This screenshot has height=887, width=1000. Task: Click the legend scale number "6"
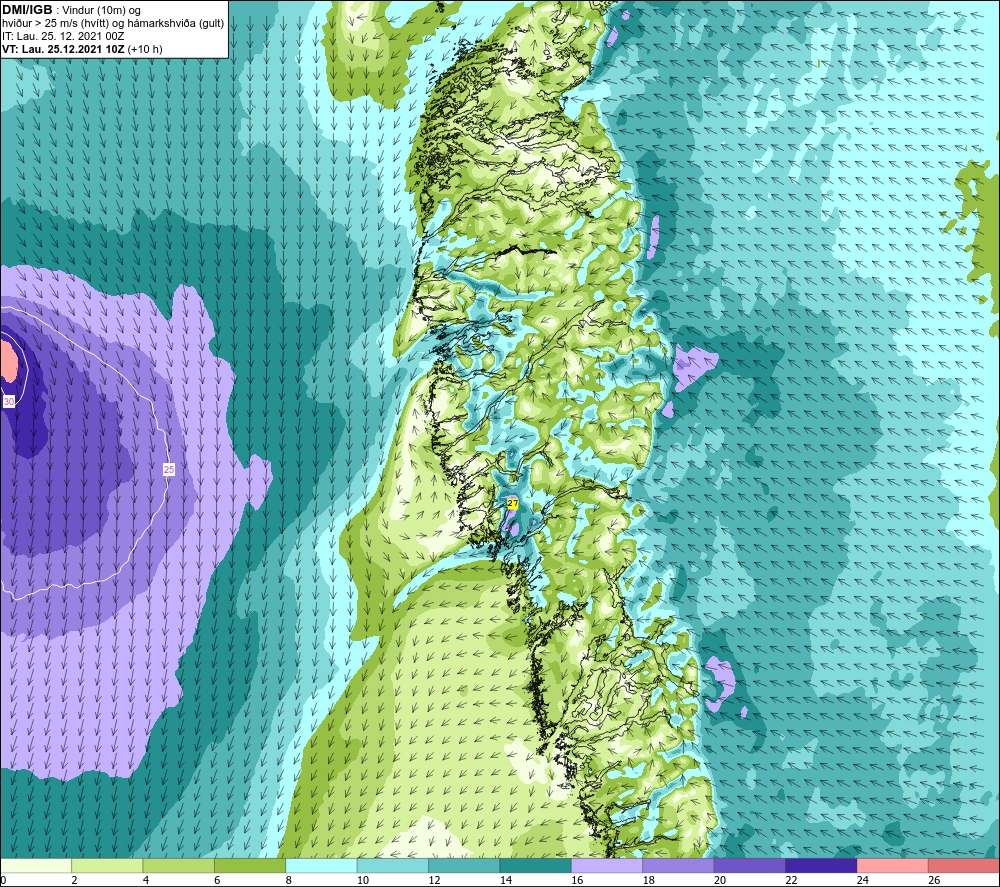[x=217, y=880]
